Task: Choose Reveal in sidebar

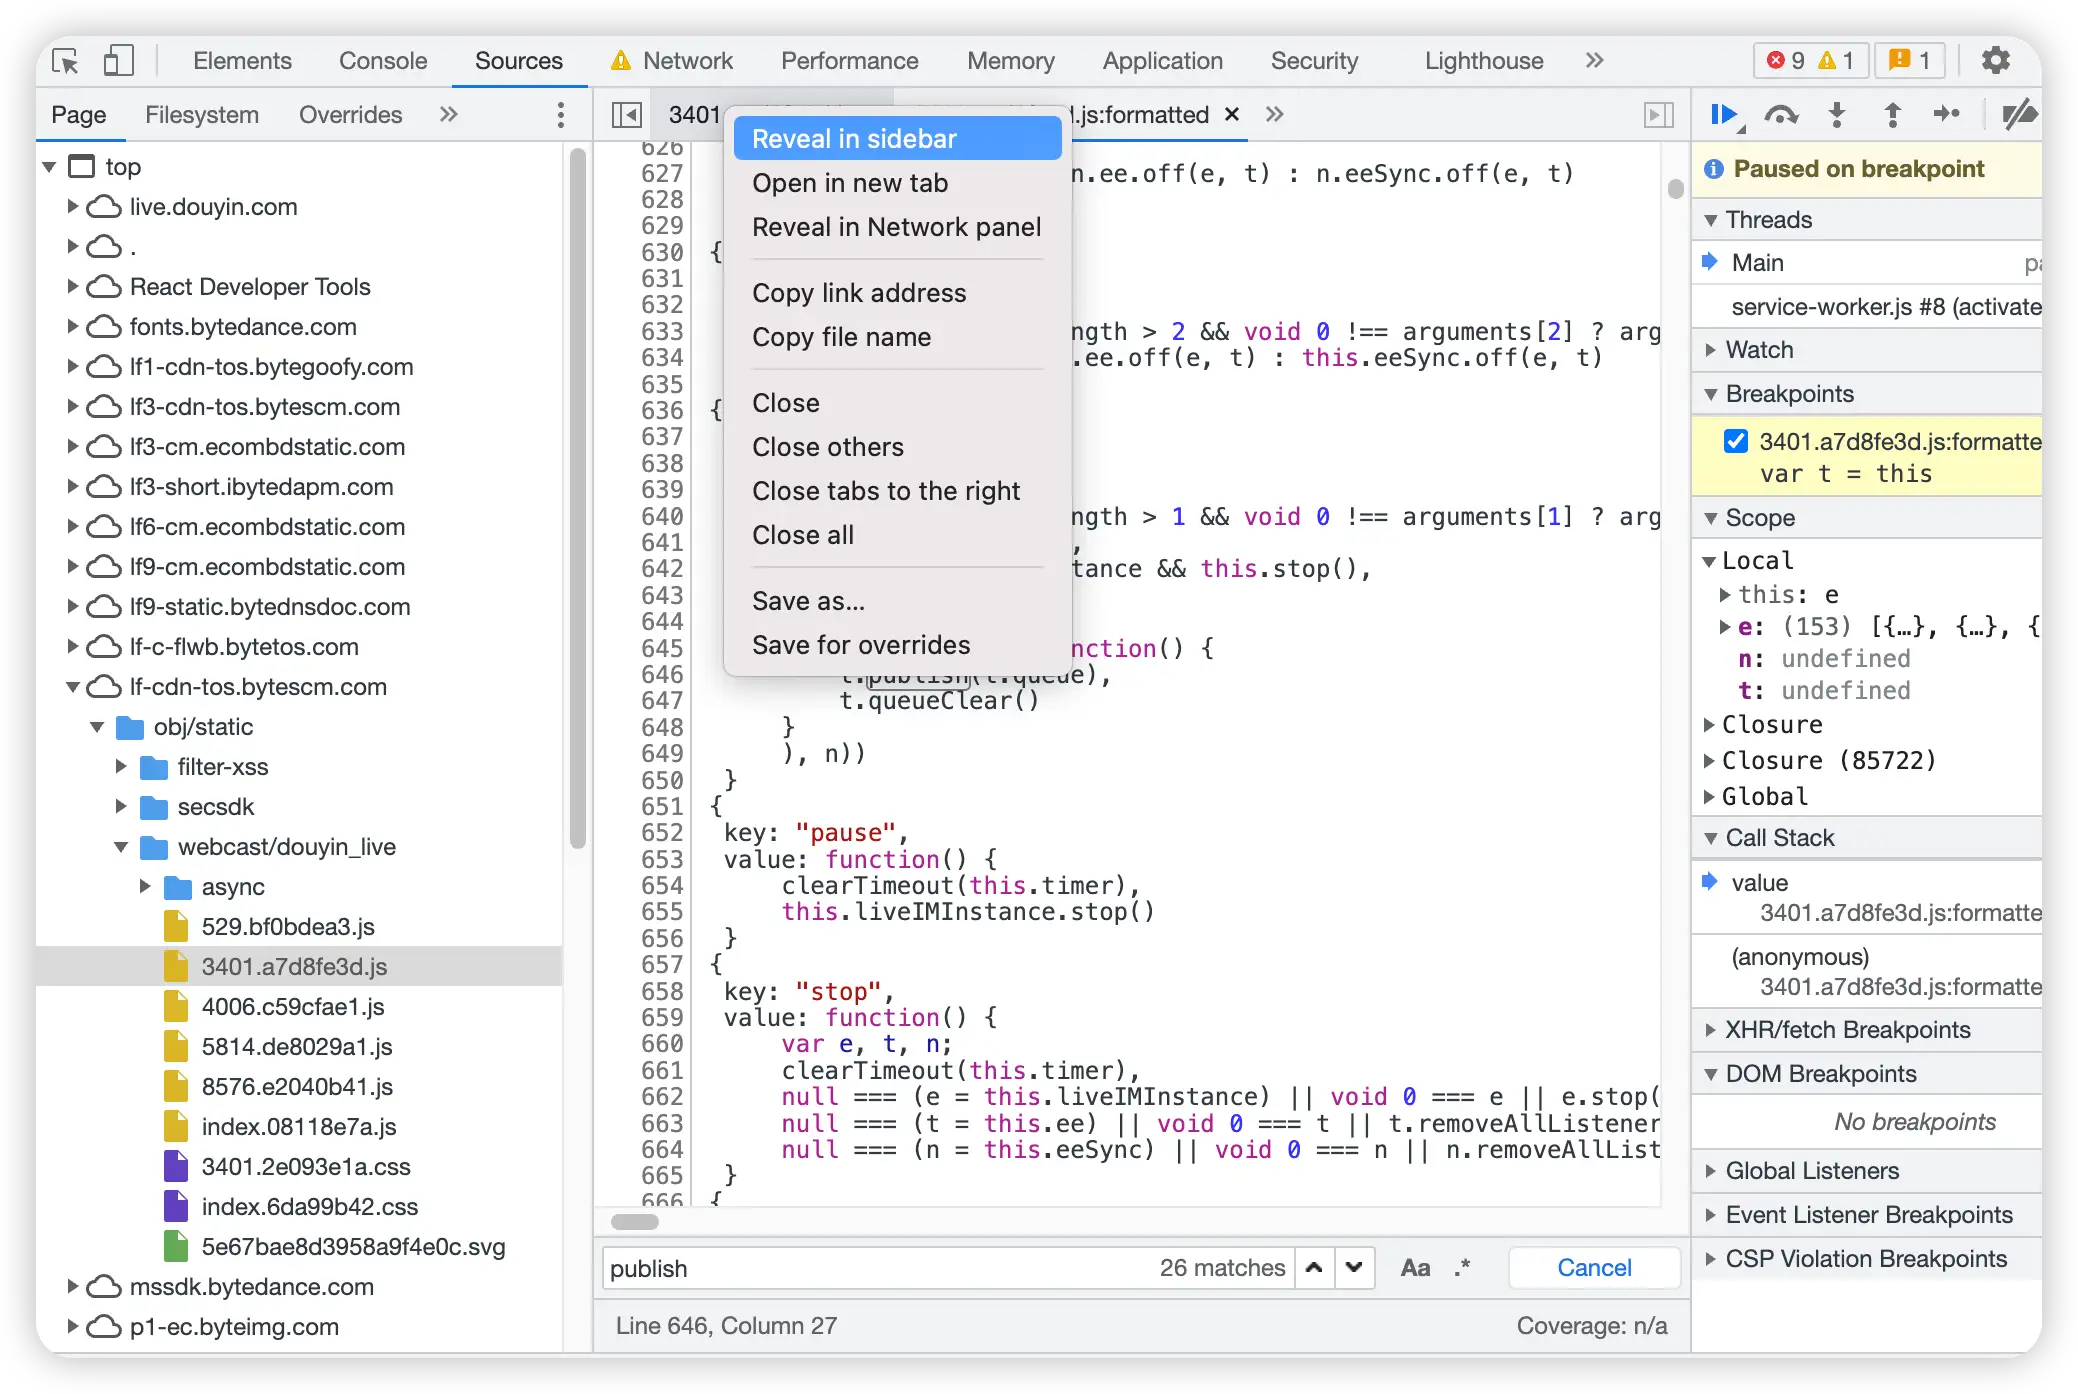Action: (x=897, y=139)
